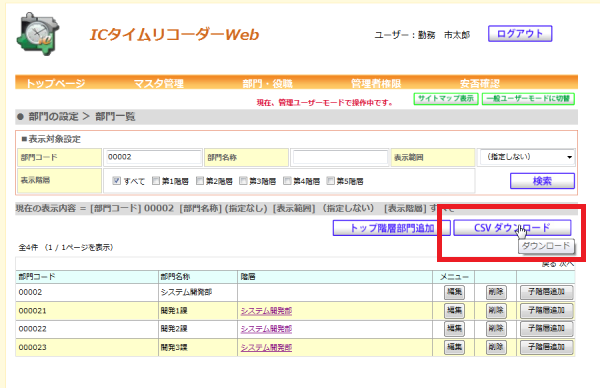The image size is (600, 388).
Task: Click 編集 for department 000021
Action: (x=454, y=311)
